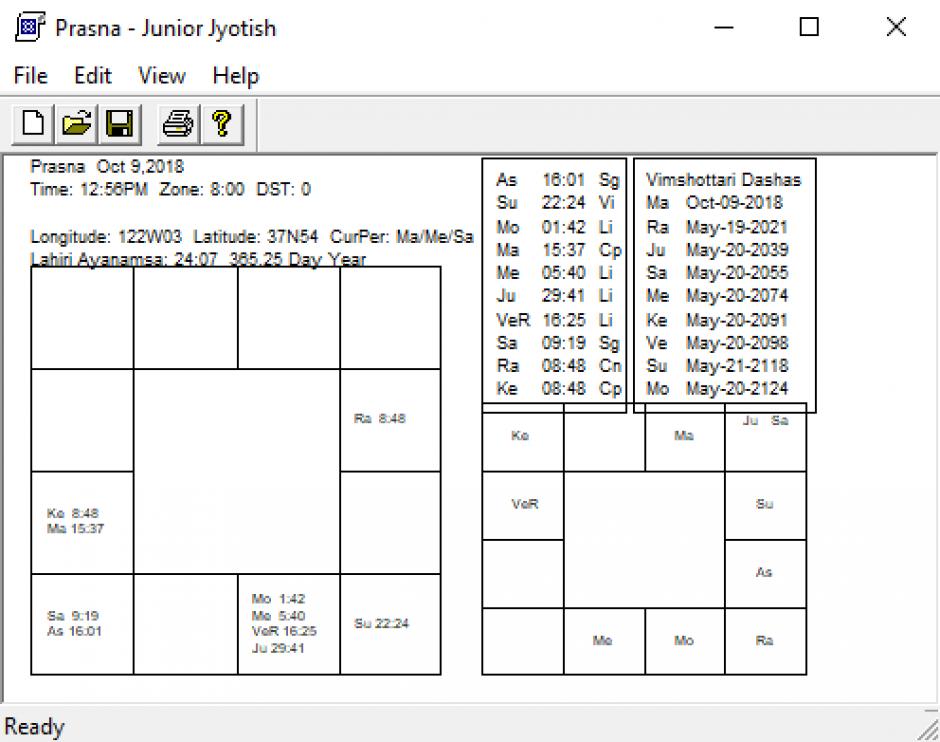The height and width of the screenshot is (742, 940).
Task: Click the Vimshottari Dashas heading
Action: (x=723, y=180)
